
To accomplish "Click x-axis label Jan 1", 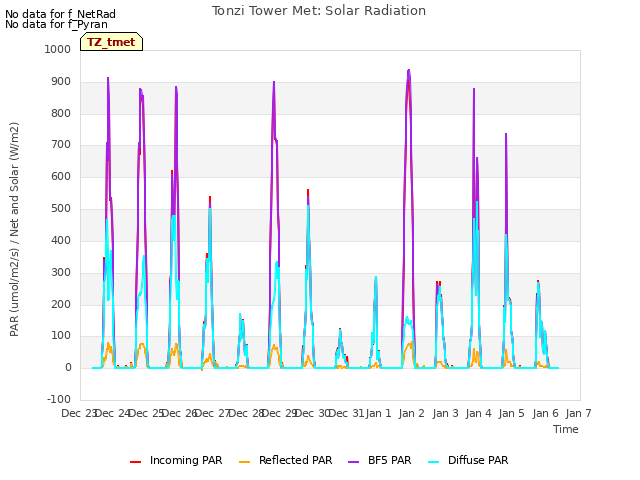I will (378, 413).
